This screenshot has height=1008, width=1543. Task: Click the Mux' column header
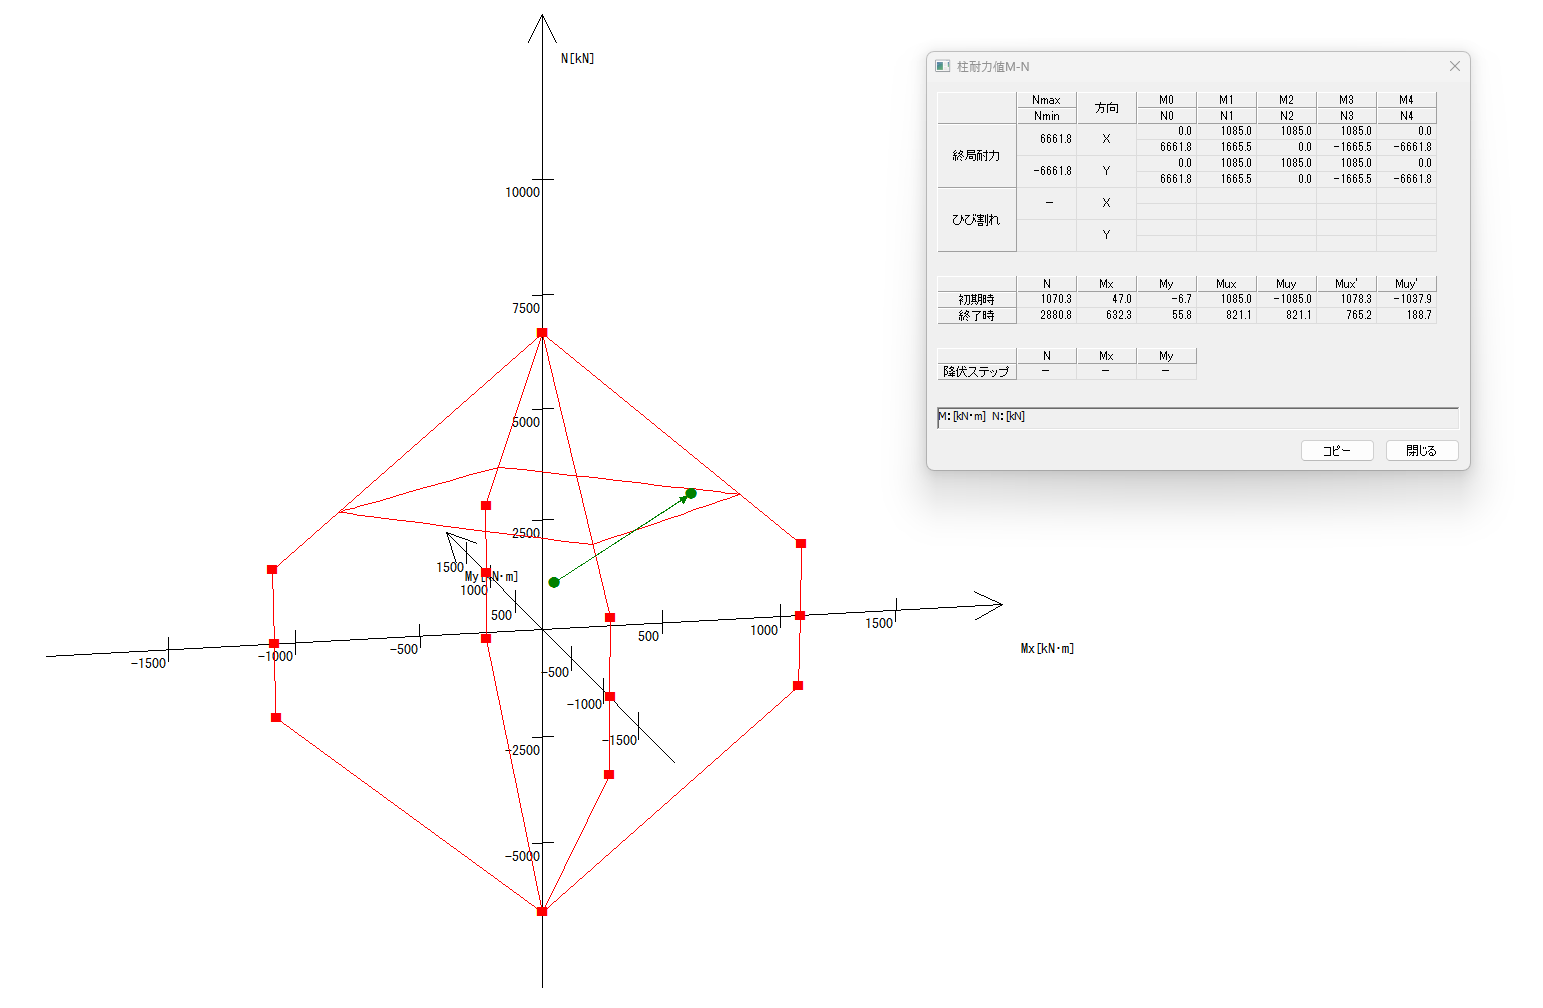(1346, 284)
